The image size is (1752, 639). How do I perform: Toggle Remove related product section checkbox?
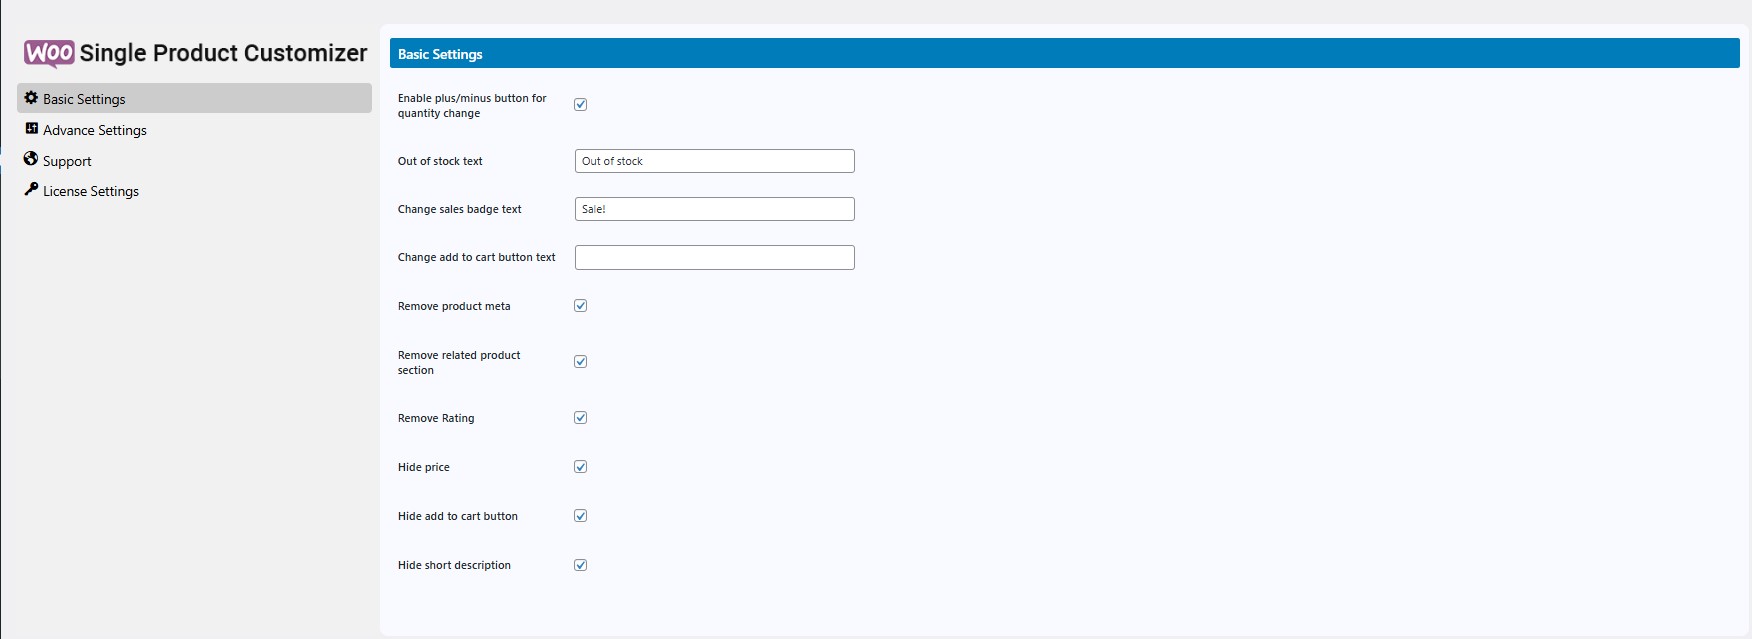coord(580,362)
